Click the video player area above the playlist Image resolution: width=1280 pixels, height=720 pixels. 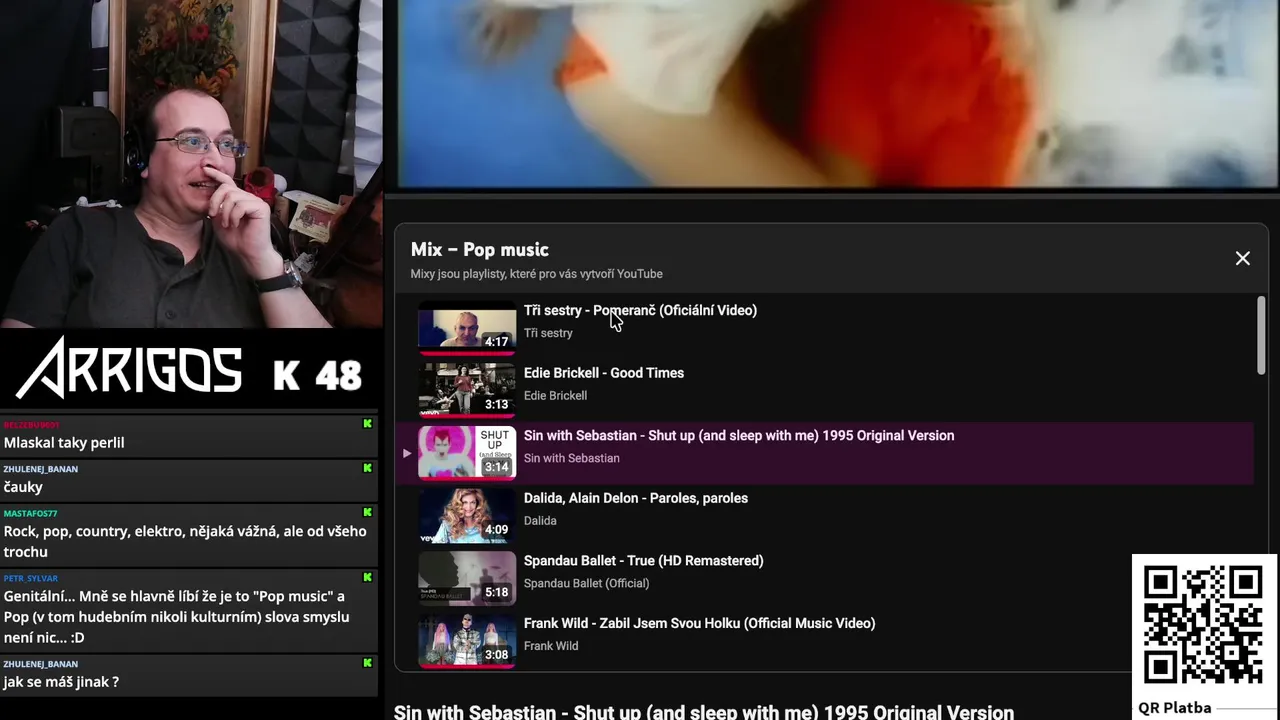tap(838, 94)
